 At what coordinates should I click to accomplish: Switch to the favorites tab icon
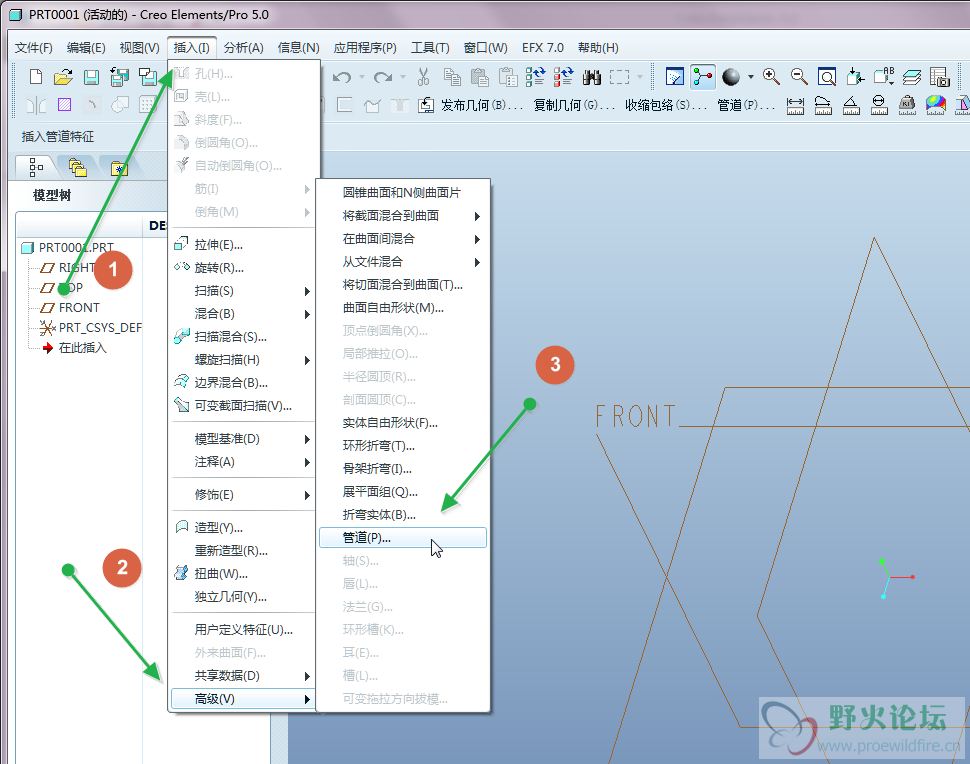[119, 168]
